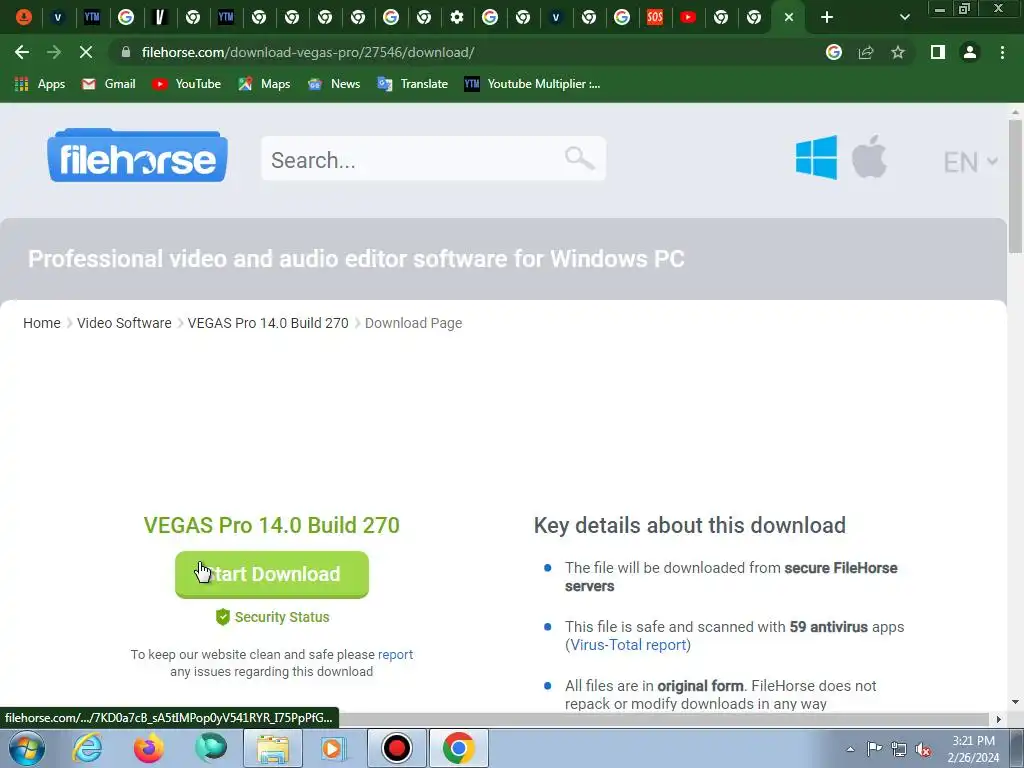Go back to the previous page
This screenshot has width=1024, height=768.
pos(22,52)
